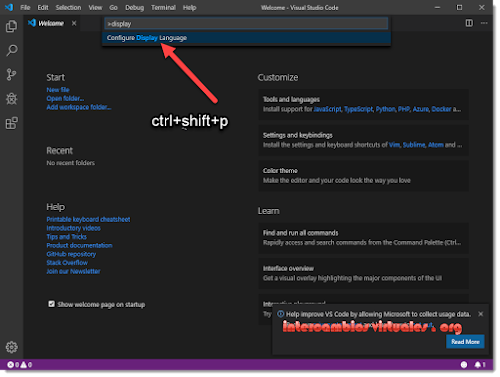
Task: Open the Debug view bug icon
Action: (11, 99)
